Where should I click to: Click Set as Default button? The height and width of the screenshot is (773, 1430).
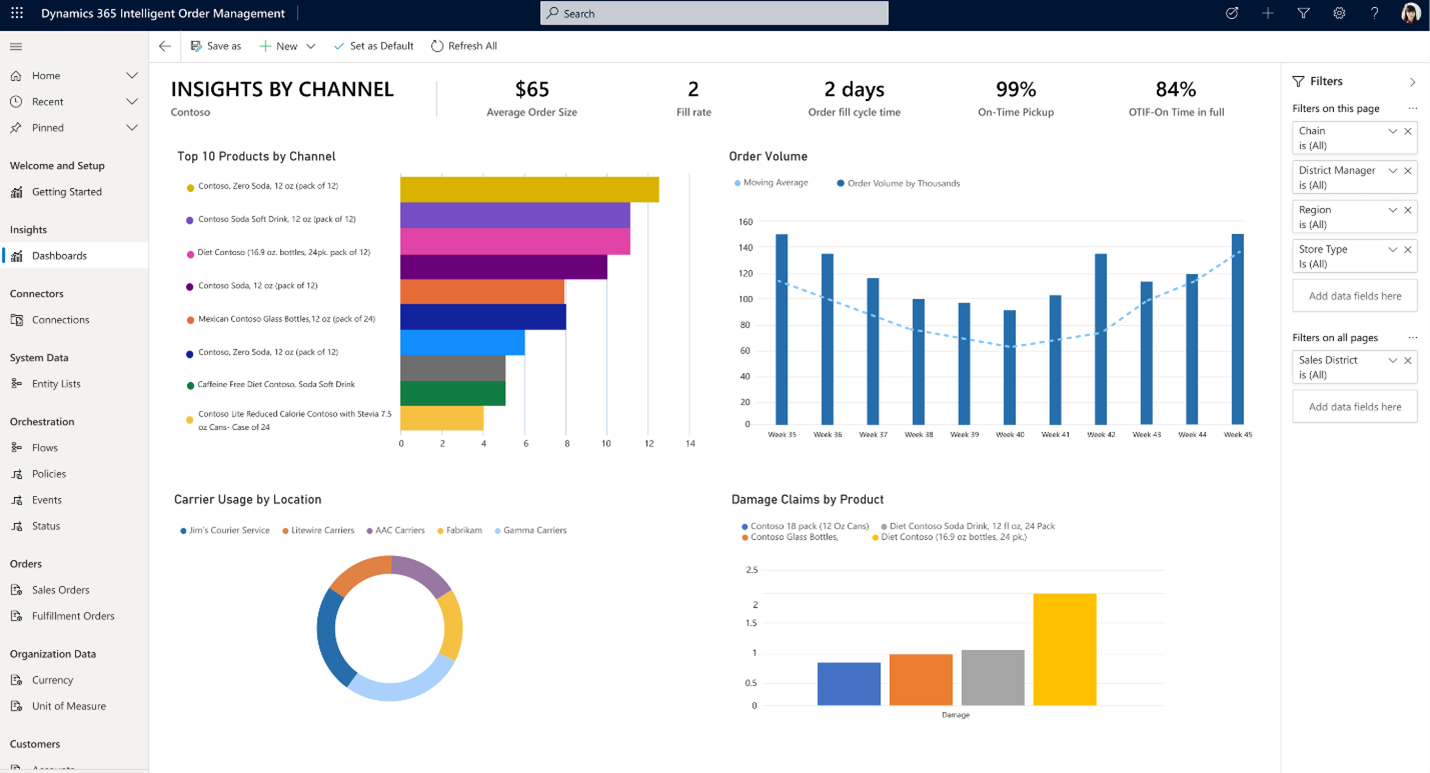click(x=373, y=46)
